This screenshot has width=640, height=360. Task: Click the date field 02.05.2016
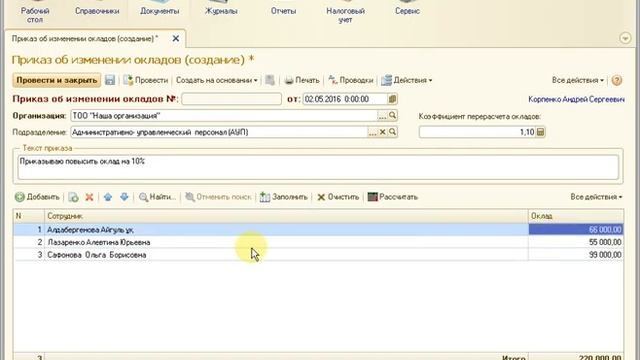coord(345,99)
